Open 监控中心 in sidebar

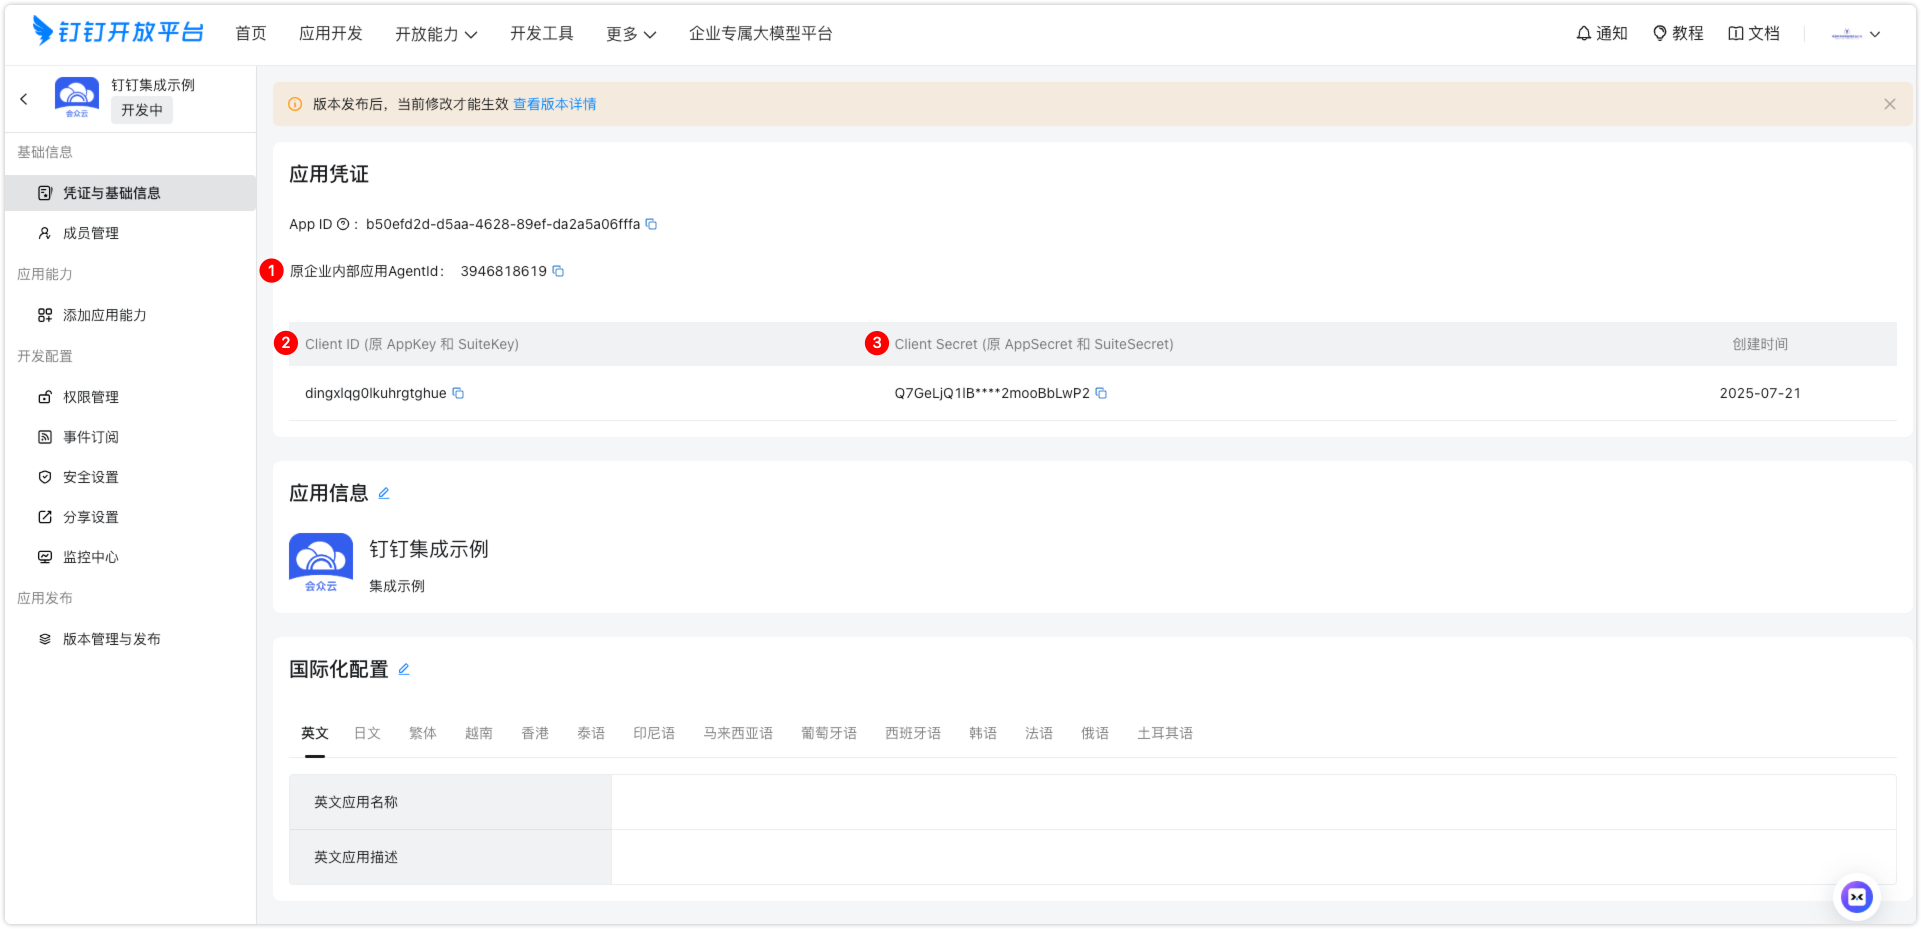(x=130, y=557)
